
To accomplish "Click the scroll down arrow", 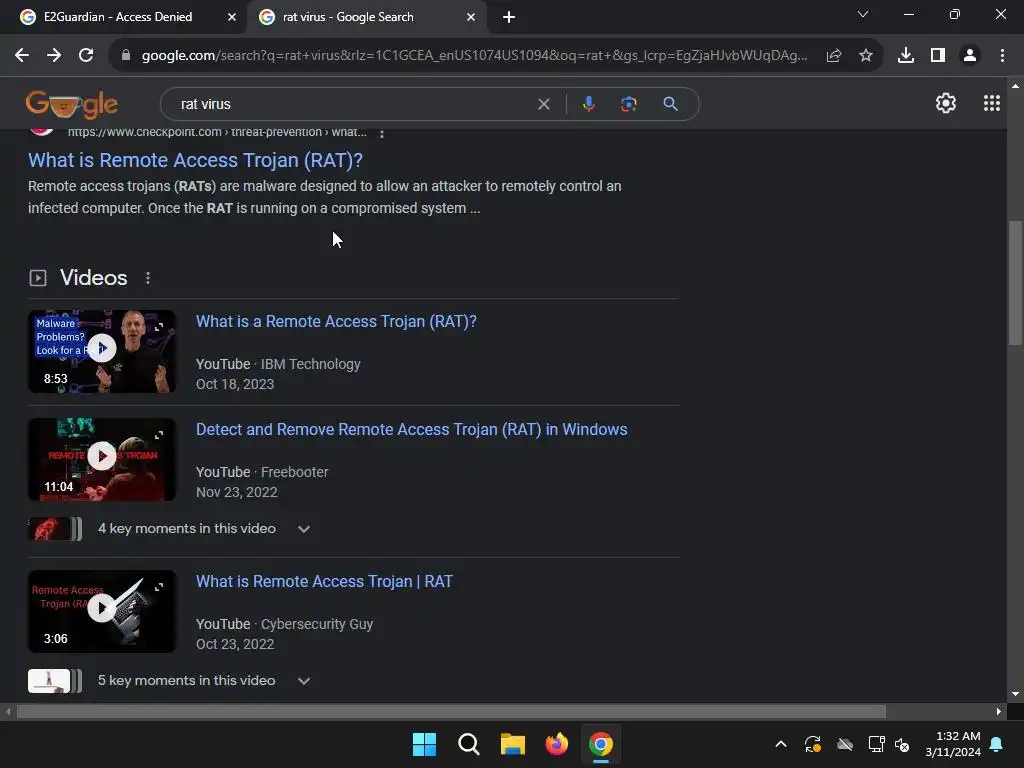I will coord(1015,694).
